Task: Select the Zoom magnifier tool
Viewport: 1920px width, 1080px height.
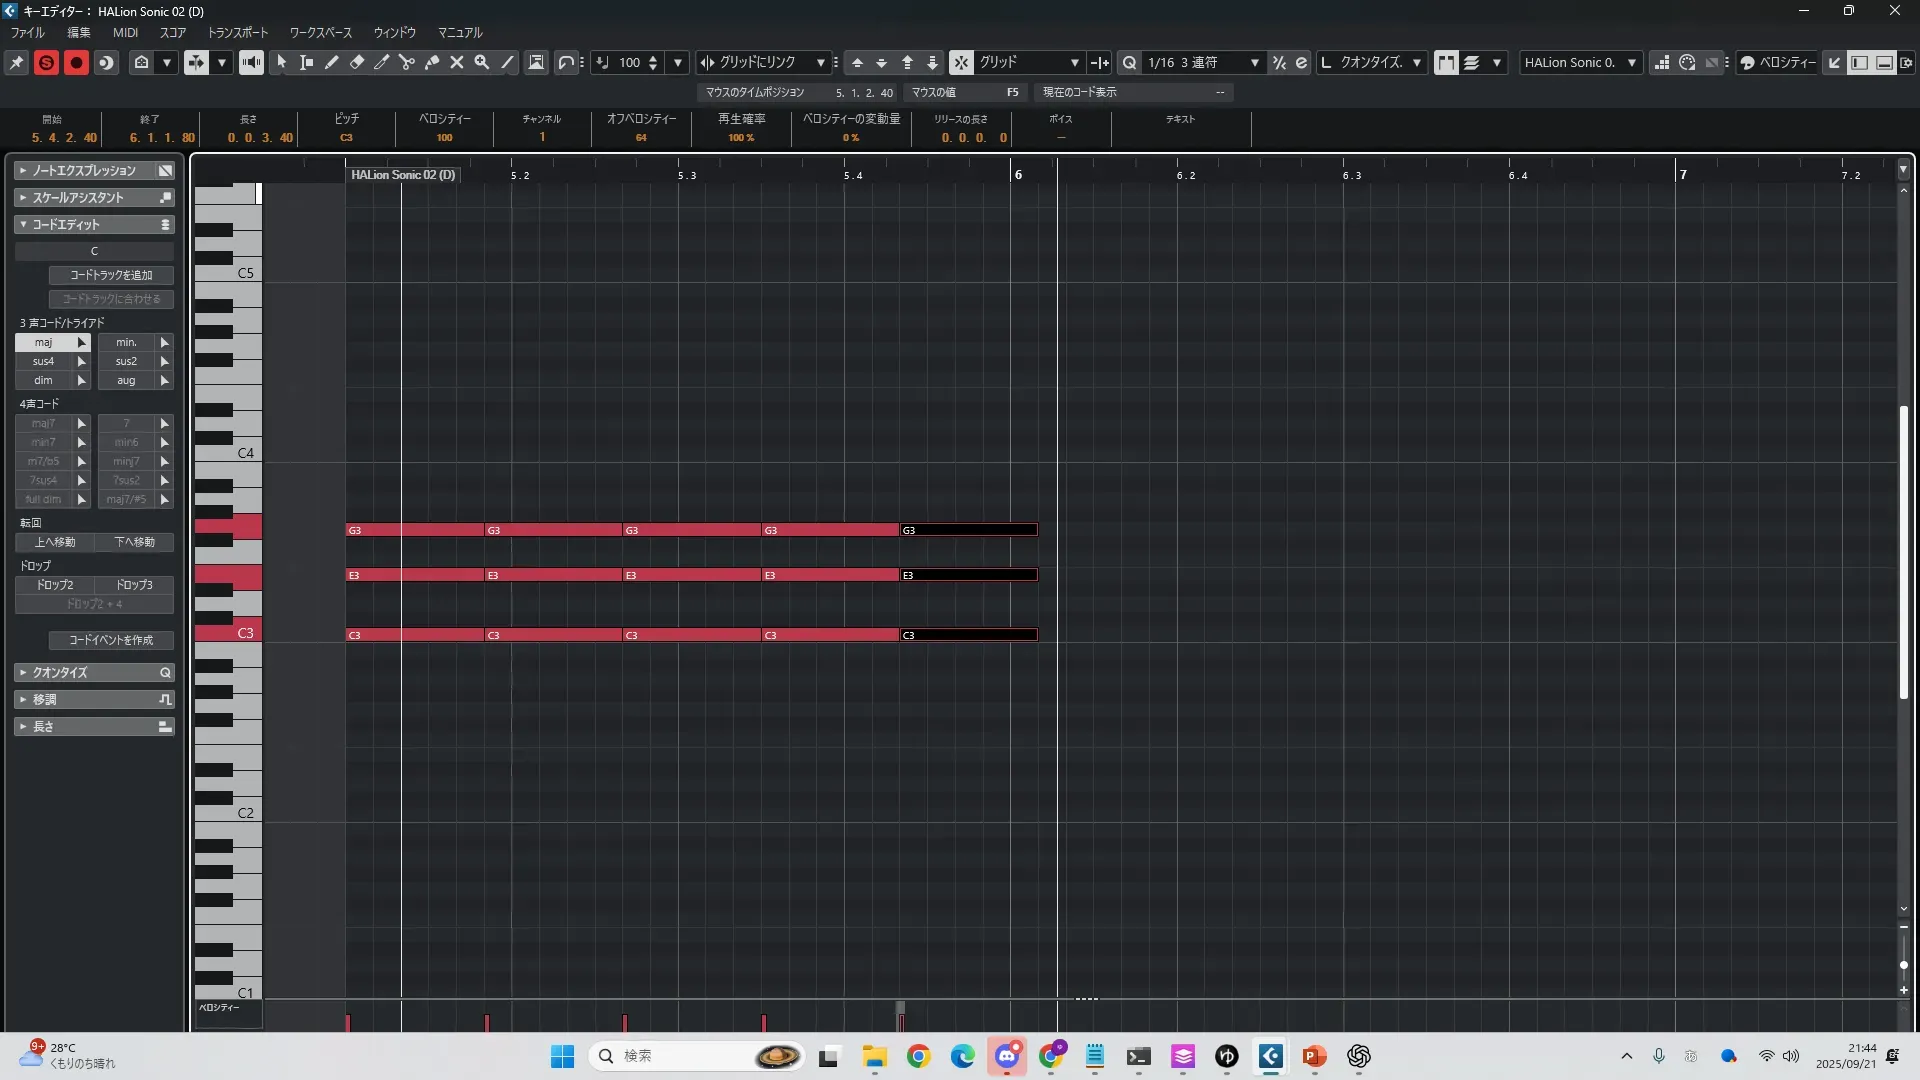Action: click(482, 62)
